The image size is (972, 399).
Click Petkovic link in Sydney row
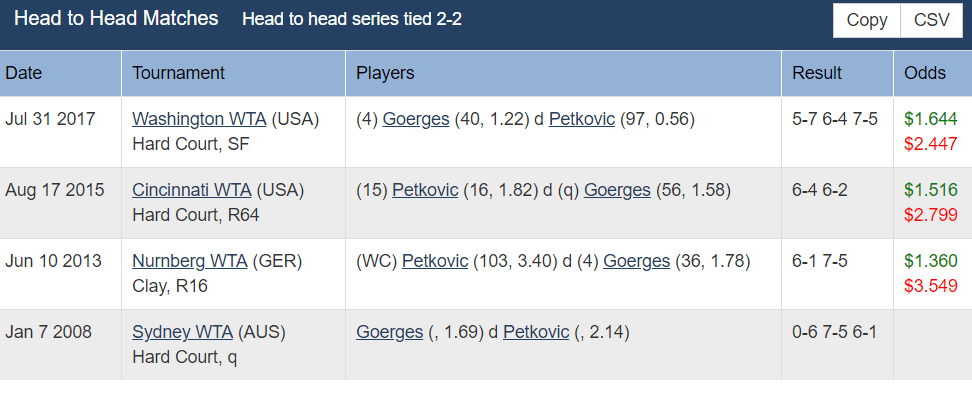click(x=536, y=333)
